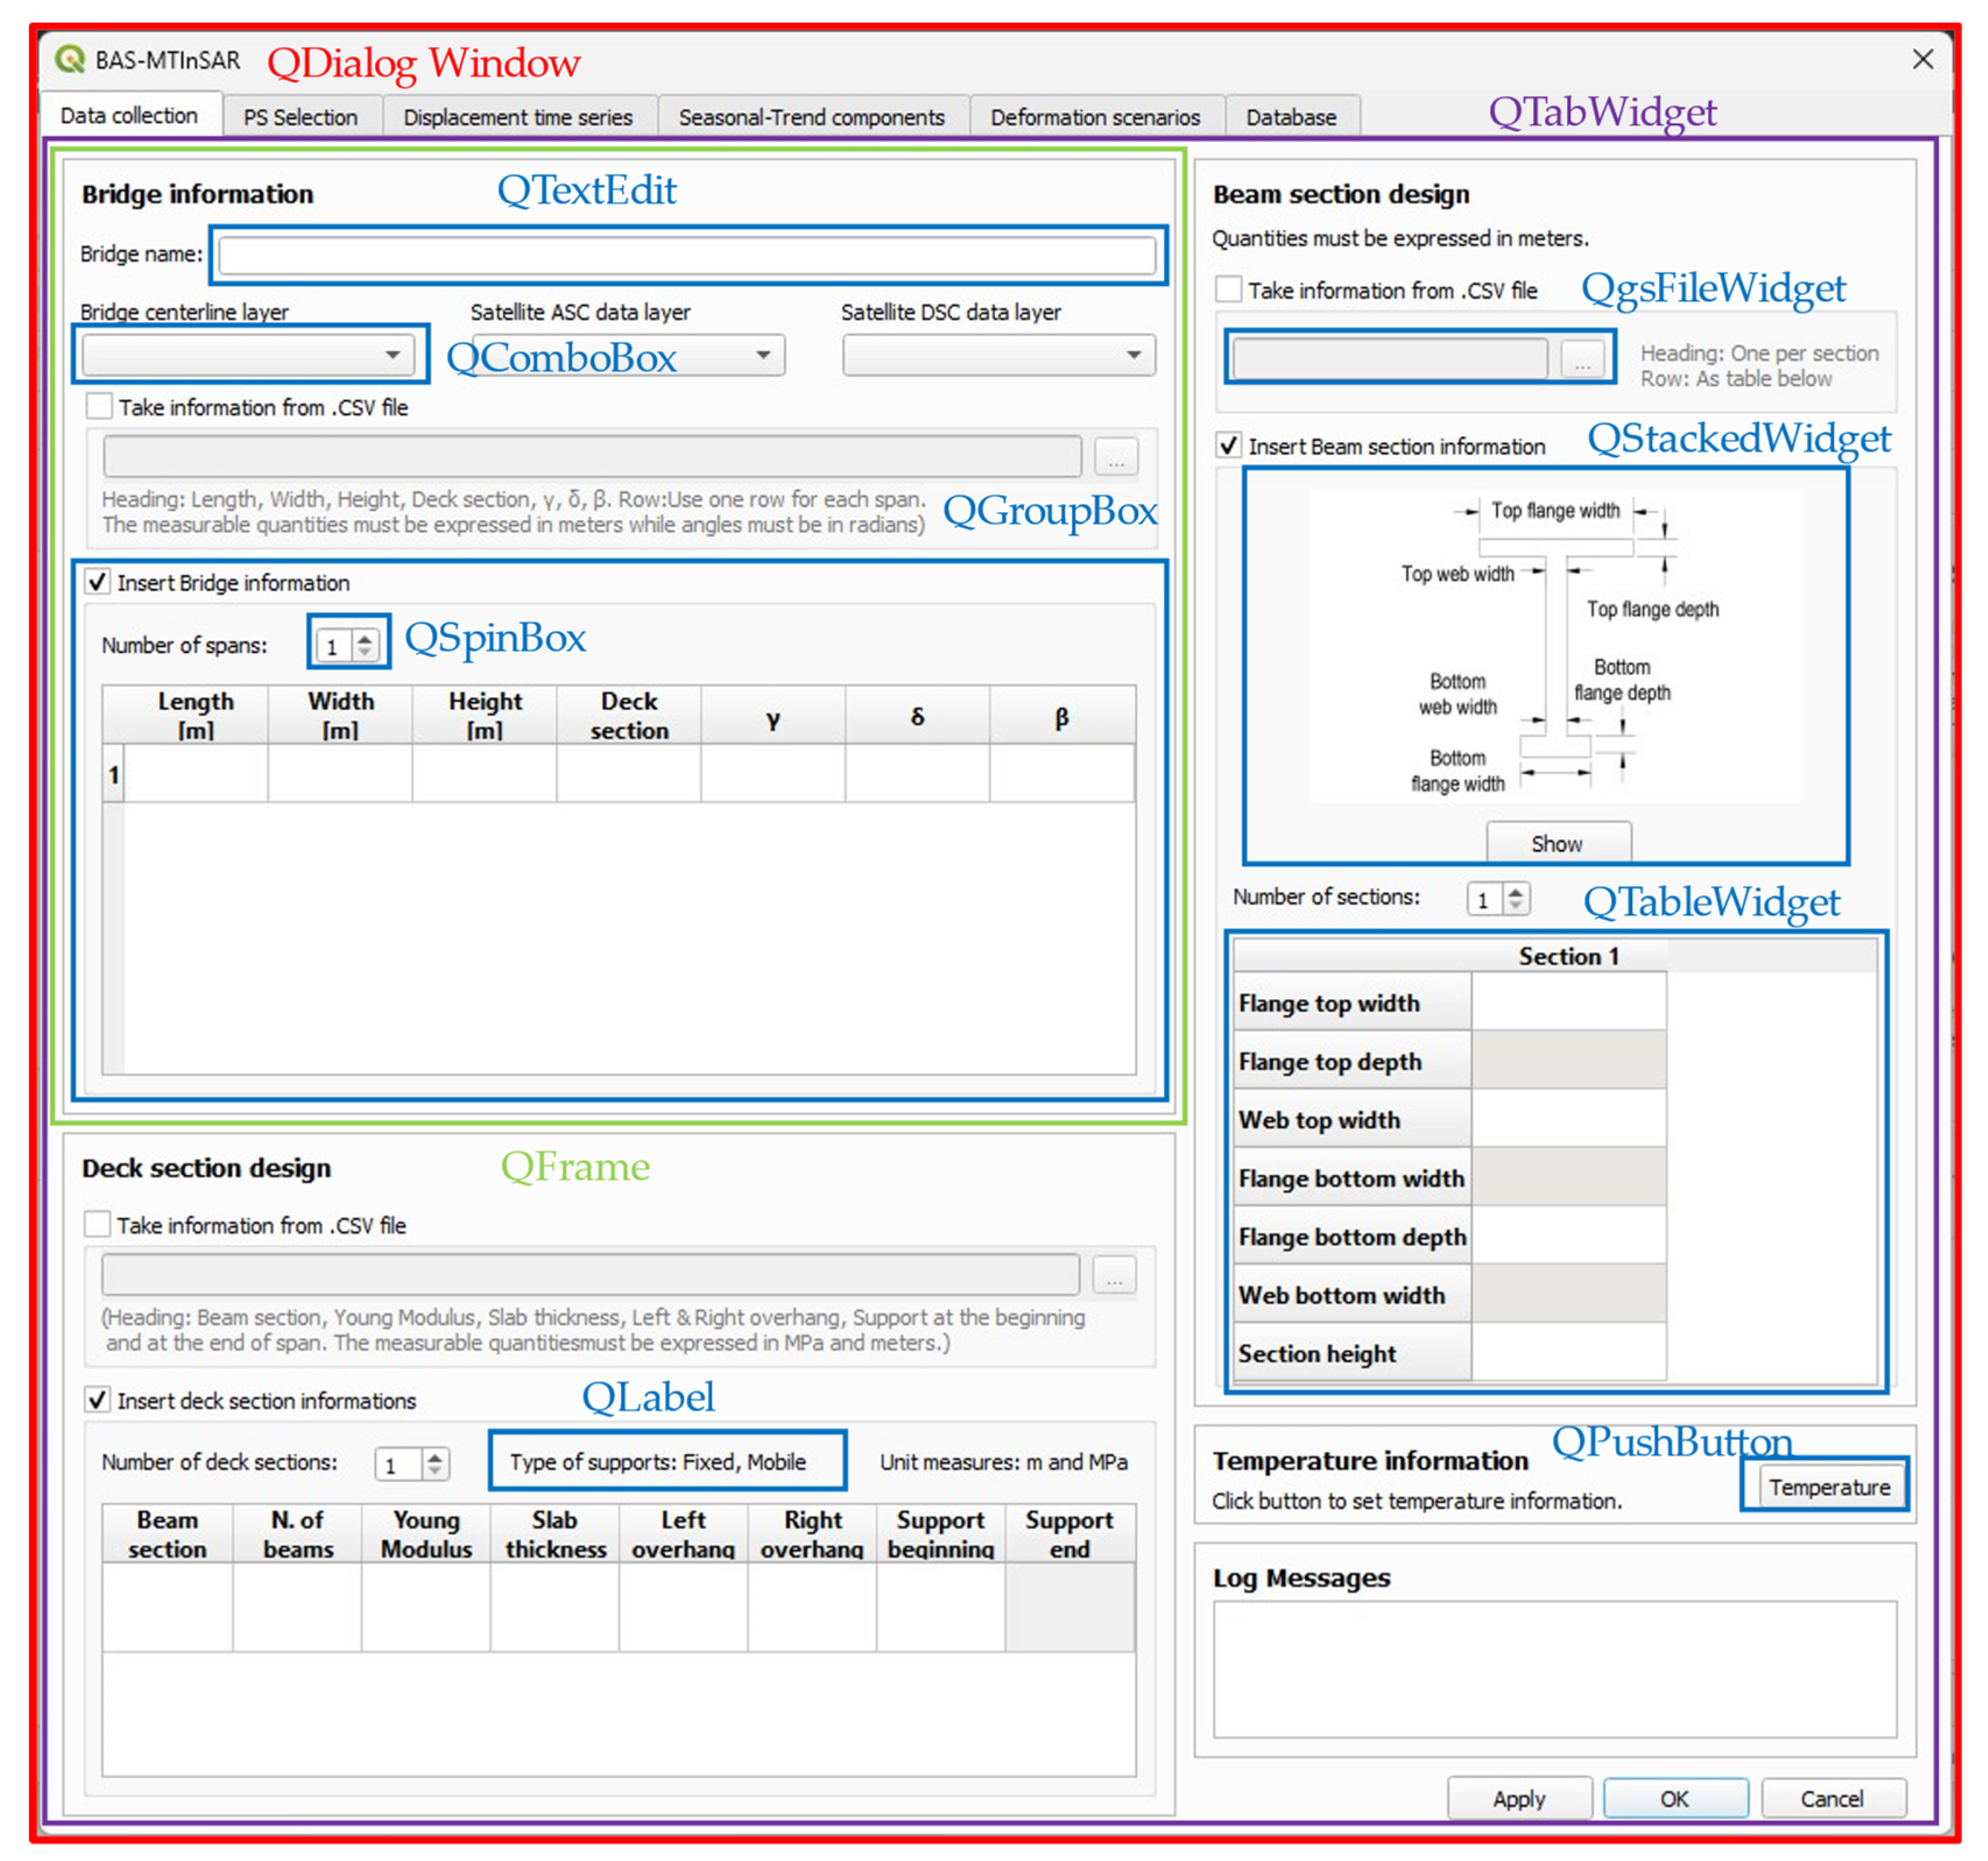Screen dimensions: 1988x1861
Task: Click browse button for Beam section CSV file
Action: [1582, 357]
